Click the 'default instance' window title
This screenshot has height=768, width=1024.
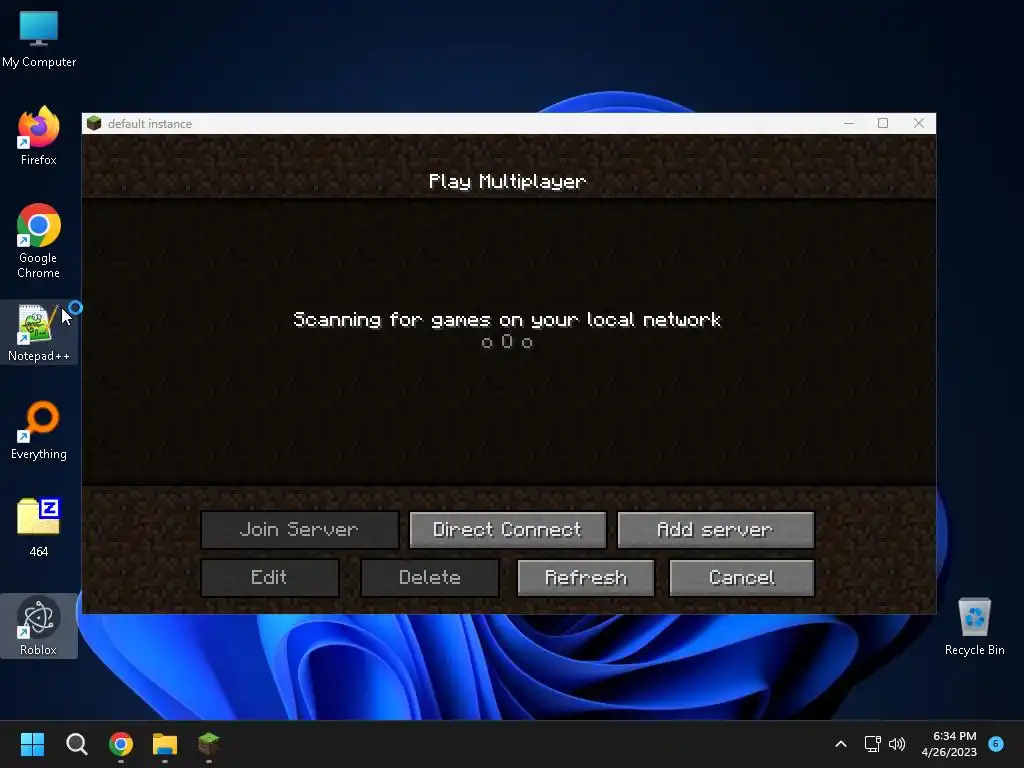tap(150, 123)
